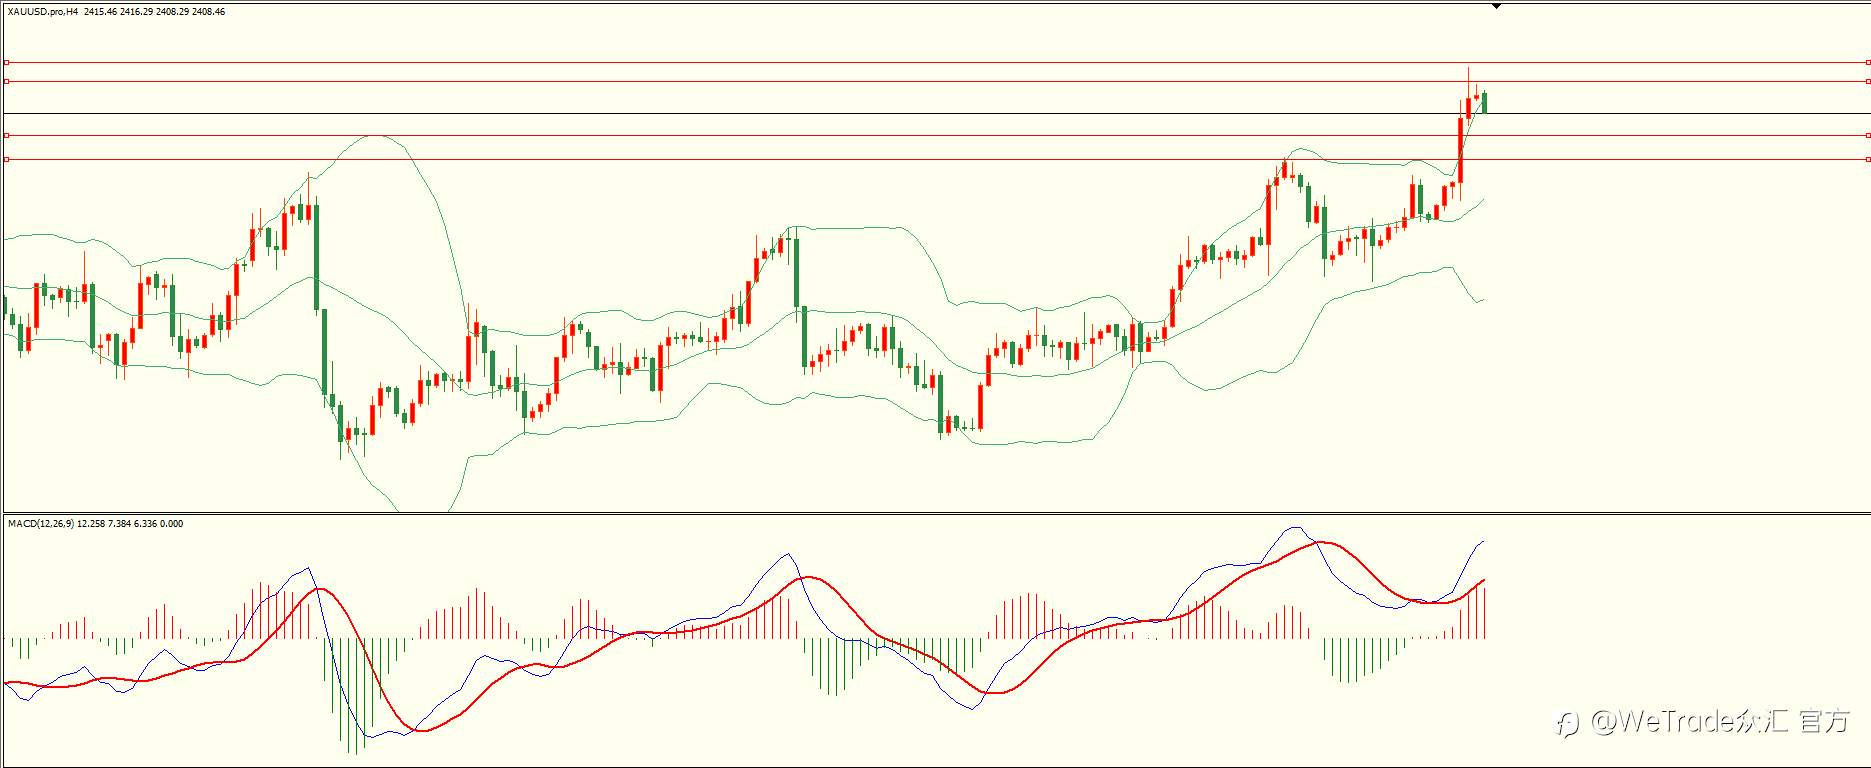Screen dimensions: 1871x768
Task: Click the latest green candlestick at chart's right edge
Action: [1484, 102]
